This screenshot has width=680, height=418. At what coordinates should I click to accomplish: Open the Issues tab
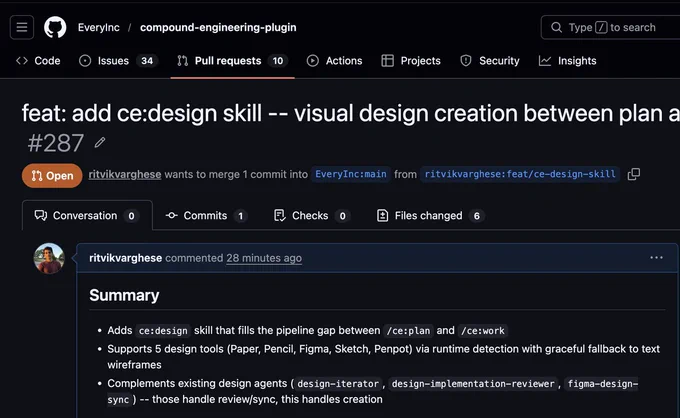pos(117,61)
